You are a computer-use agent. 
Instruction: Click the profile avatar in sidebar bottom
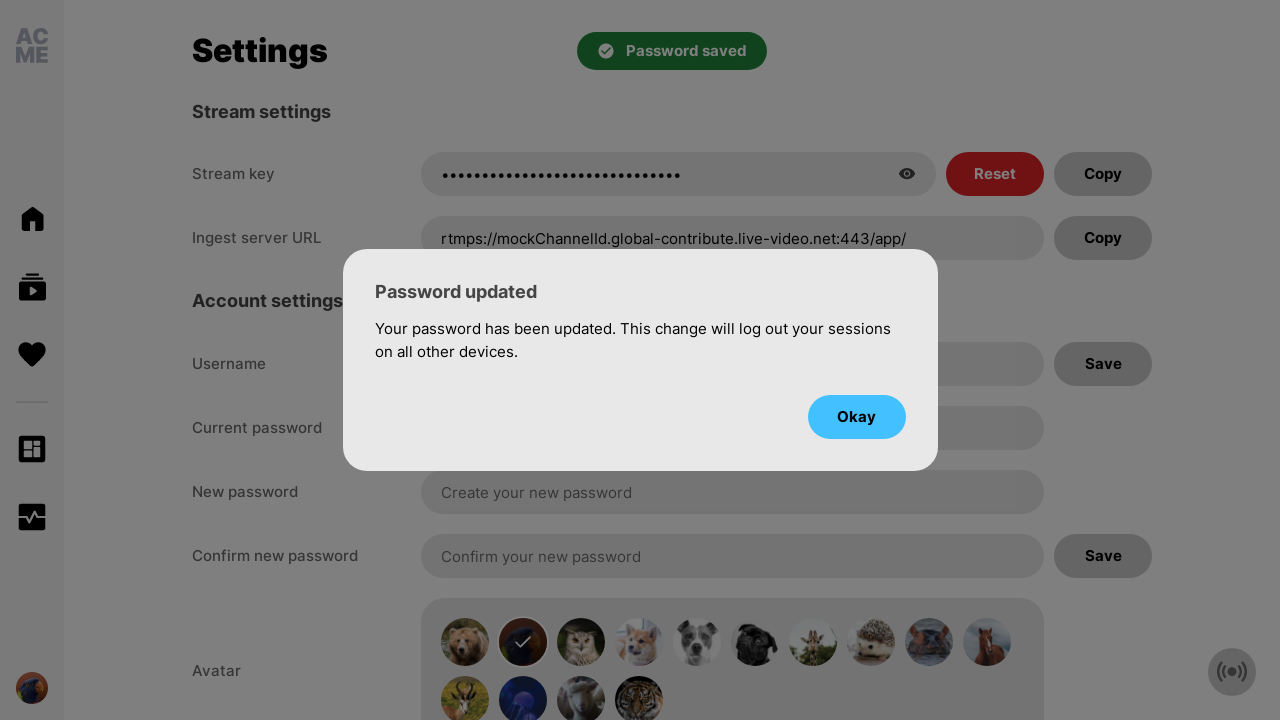coord(32,688)
